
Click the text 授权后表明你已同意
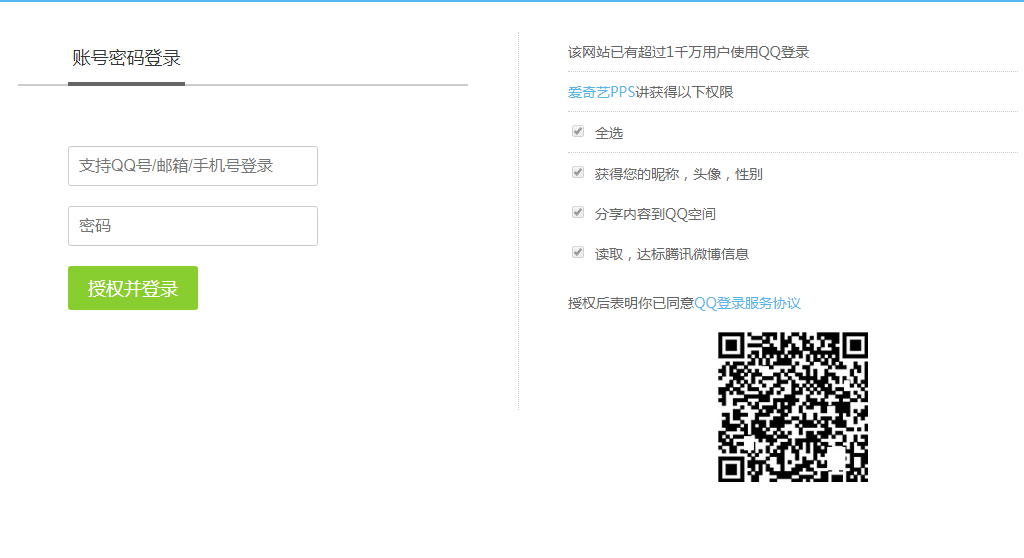click(630, 303)
